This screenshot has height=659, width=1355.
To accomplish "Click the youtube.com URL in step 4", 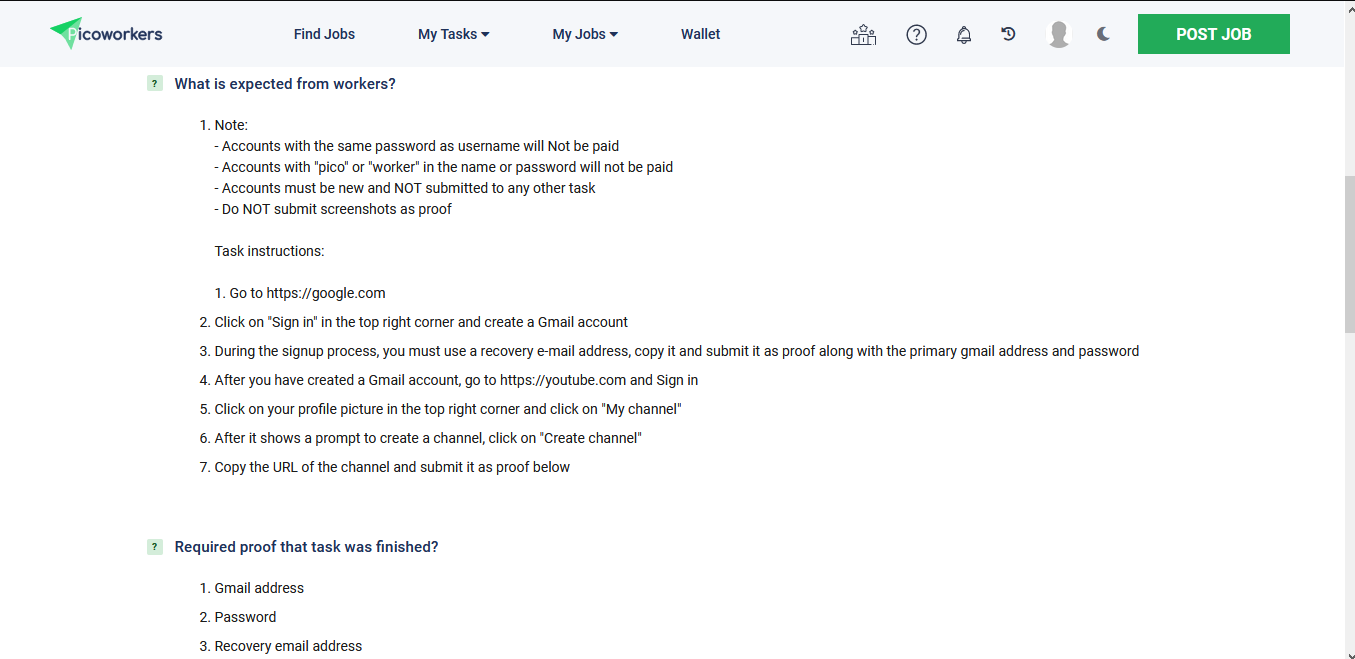I will point(563,380).
